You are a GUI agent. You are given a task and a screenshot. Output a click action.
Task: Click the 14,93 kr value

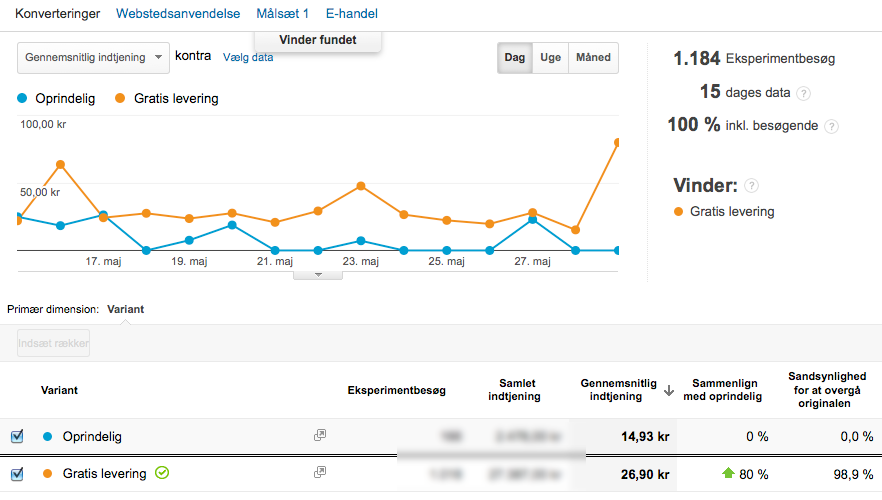(x=645, y=436)
